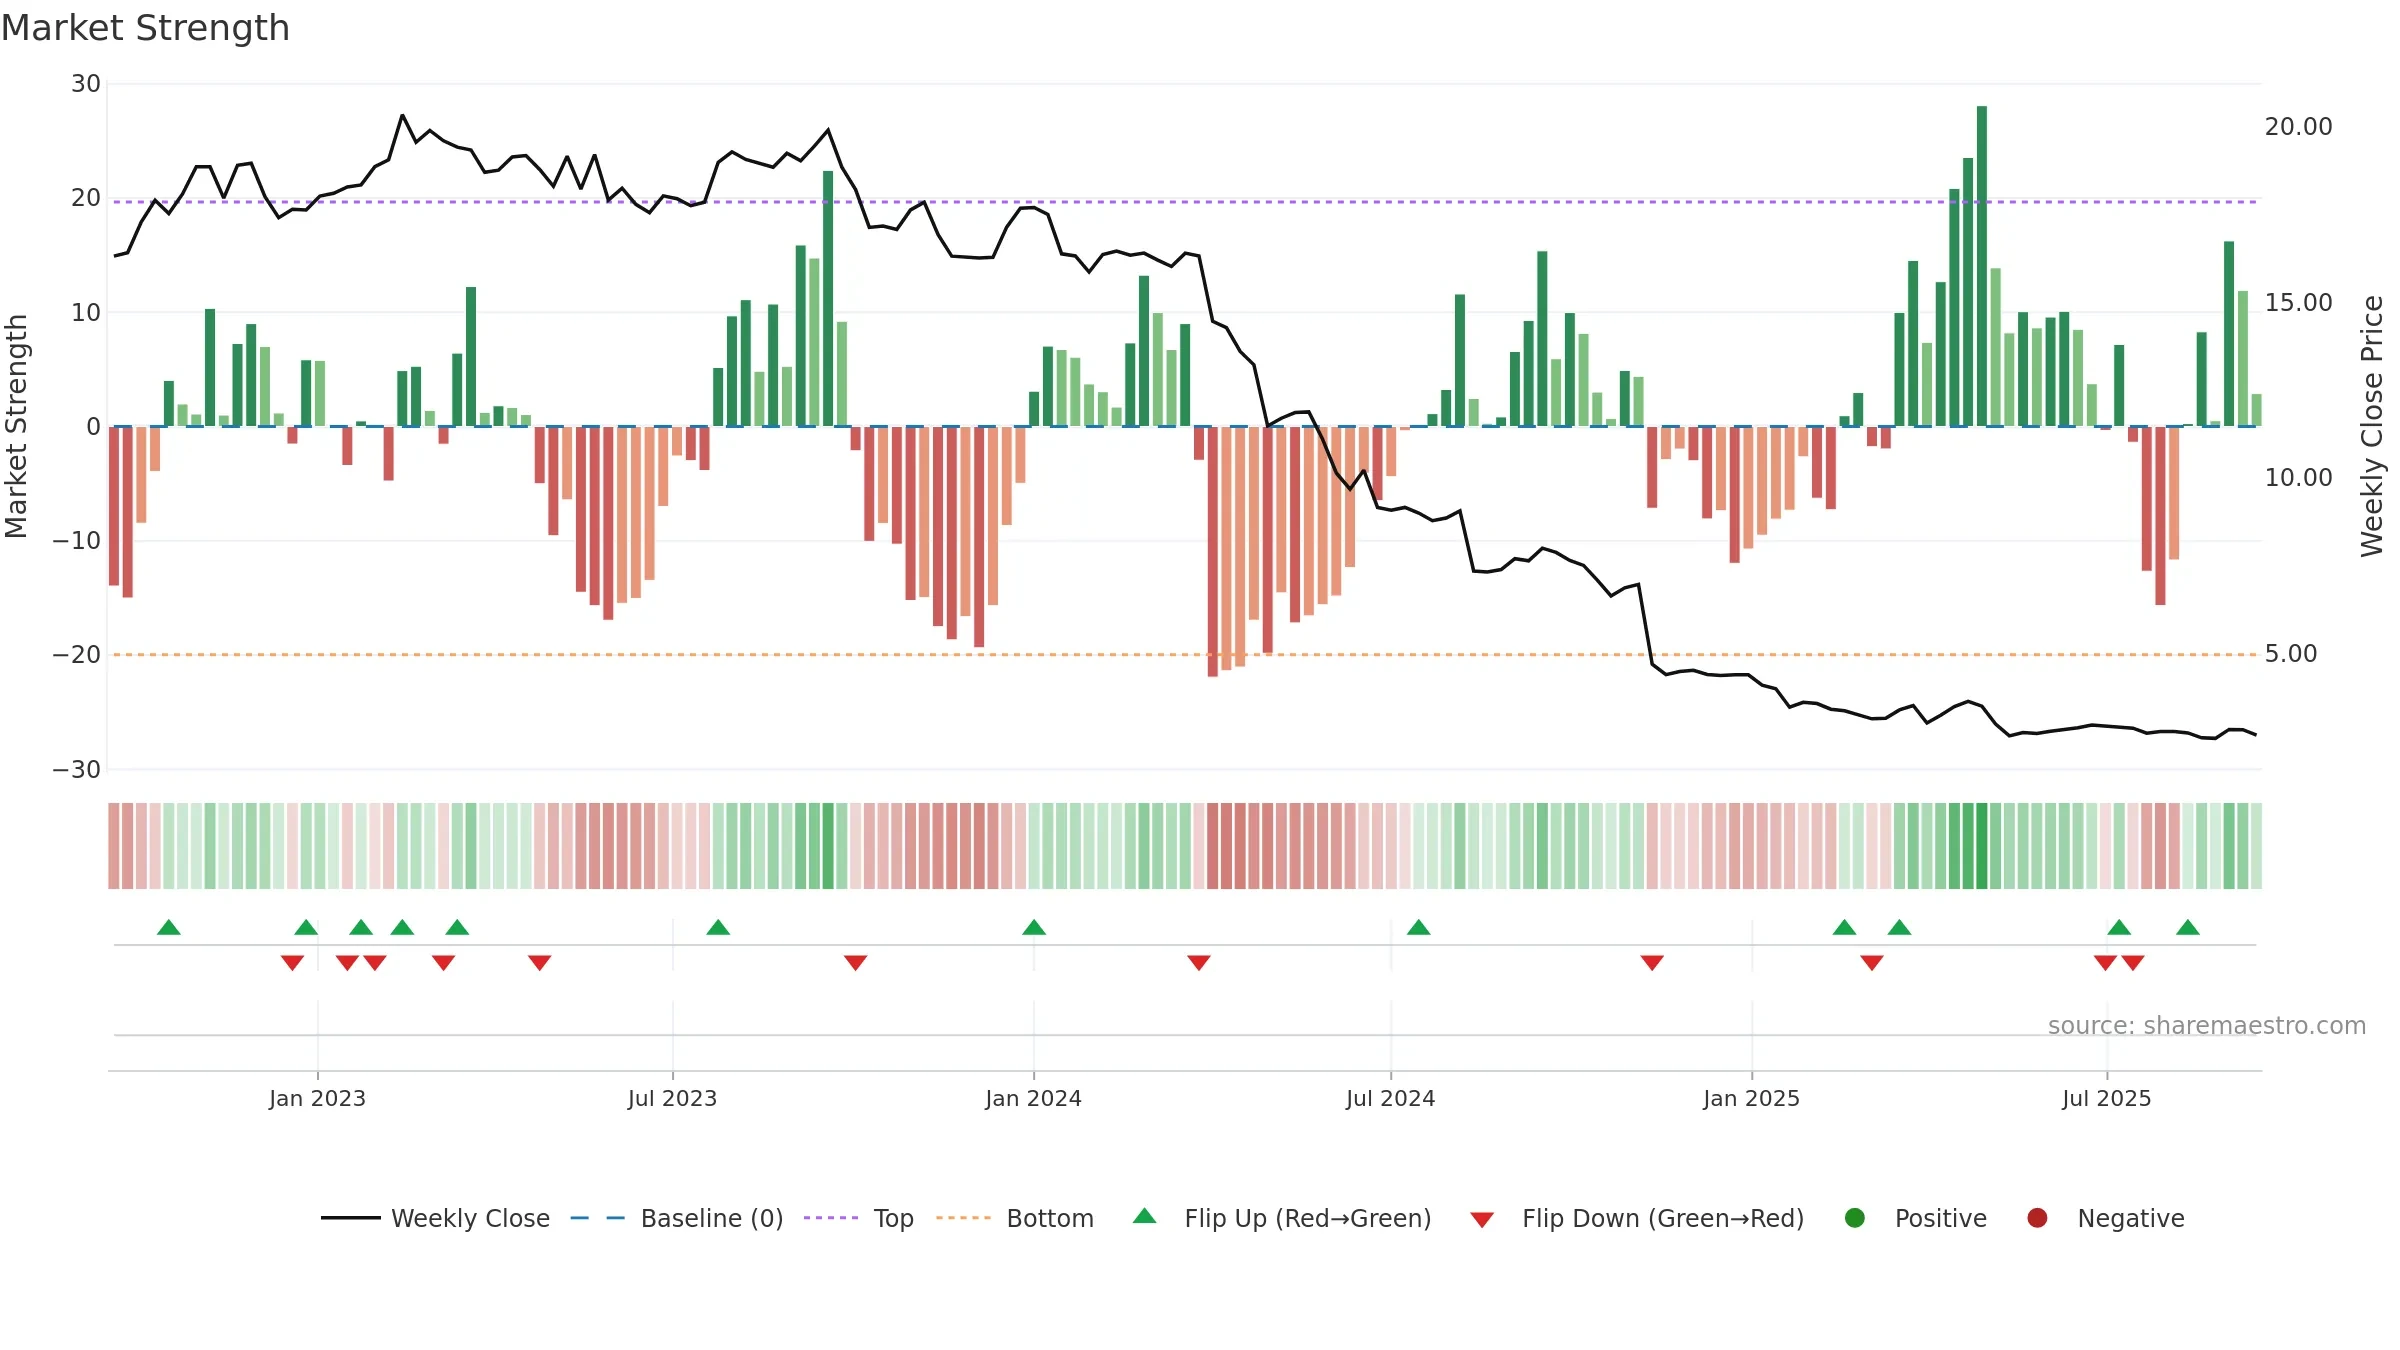This screenshot has height=1350, width=2400.
Task: Click the green Flip Up triangle in legend
Action: [1145, 1216]
